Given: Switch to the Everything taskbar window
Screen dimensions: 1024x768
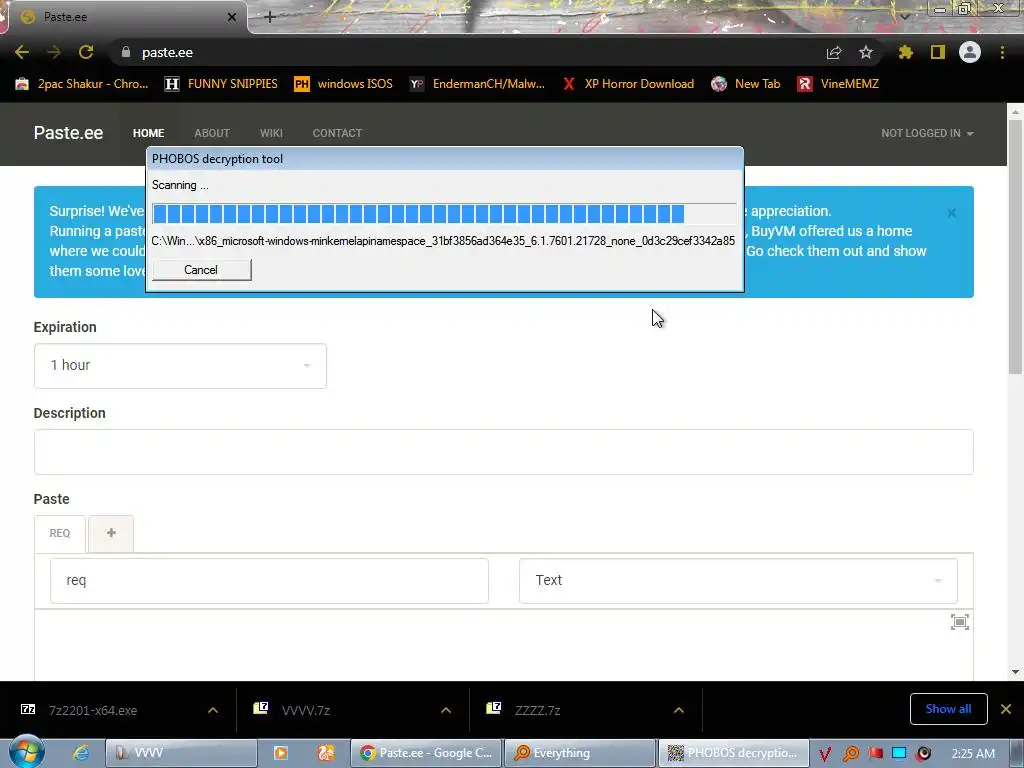Looking at the screenshot, I should click(x=580, y=753).
